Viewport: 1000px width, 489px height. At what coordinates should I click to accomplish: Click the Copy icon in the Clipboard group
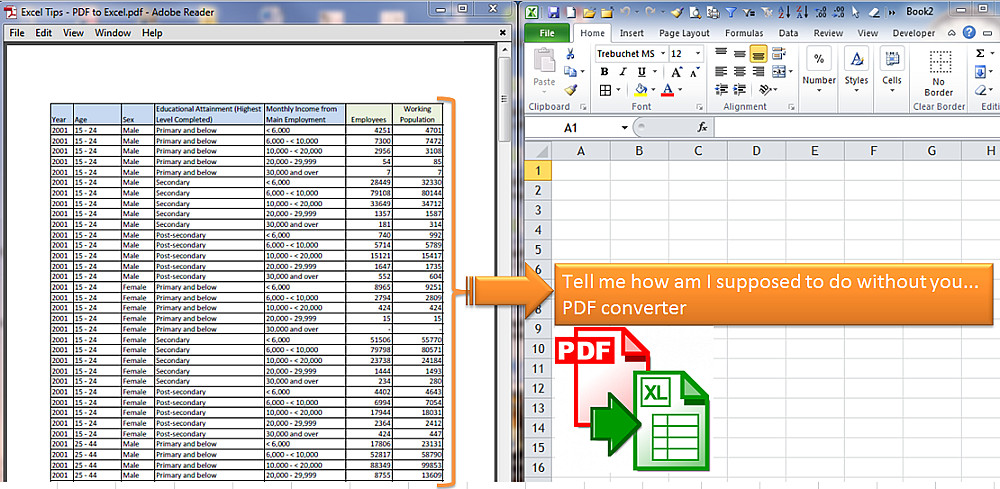click(x=570, y=71)
